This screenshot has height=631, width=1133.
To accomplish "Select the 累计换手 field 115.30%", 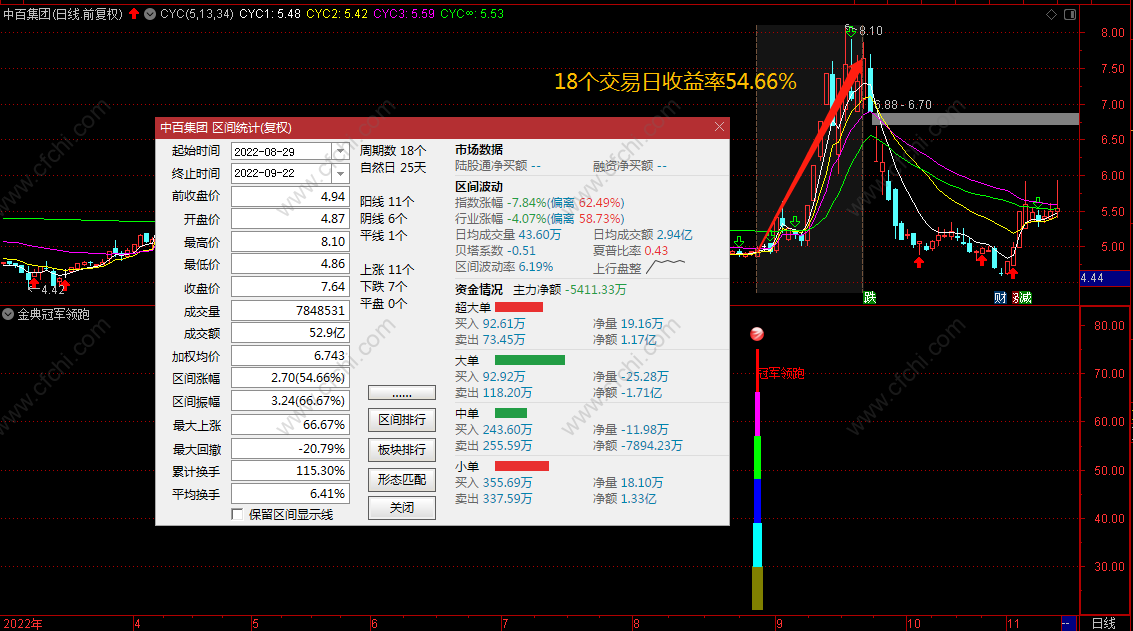I will (x=290, y=471).
